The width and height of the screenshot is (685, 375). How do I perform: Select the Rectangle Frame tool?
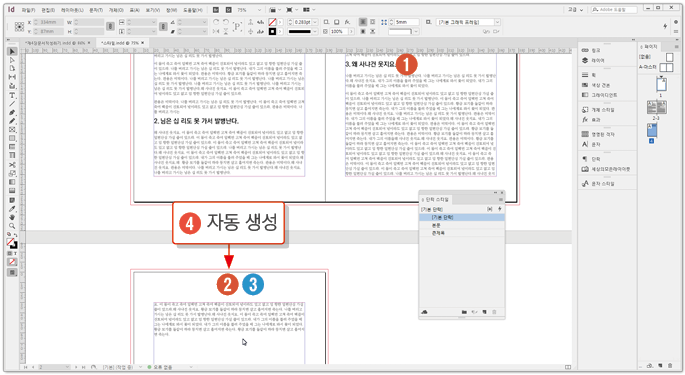(12, 130)
